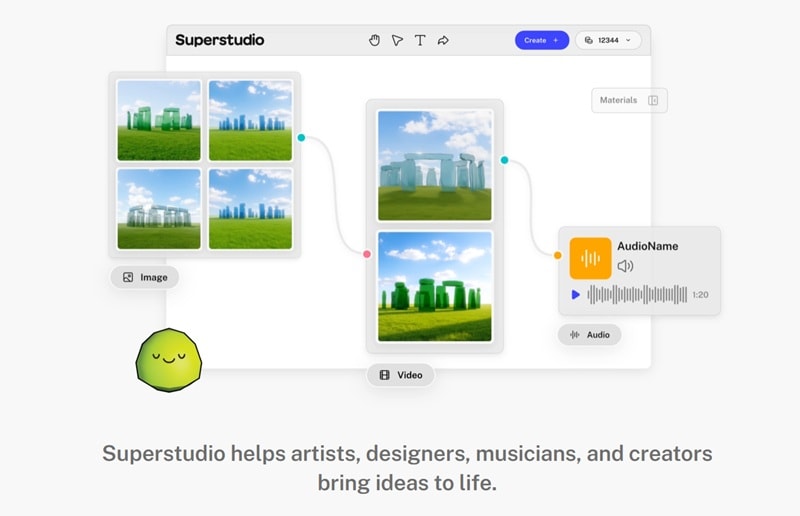Click the AudioName title text
Screen dimensions: 800x516
(x=647, y=246)
